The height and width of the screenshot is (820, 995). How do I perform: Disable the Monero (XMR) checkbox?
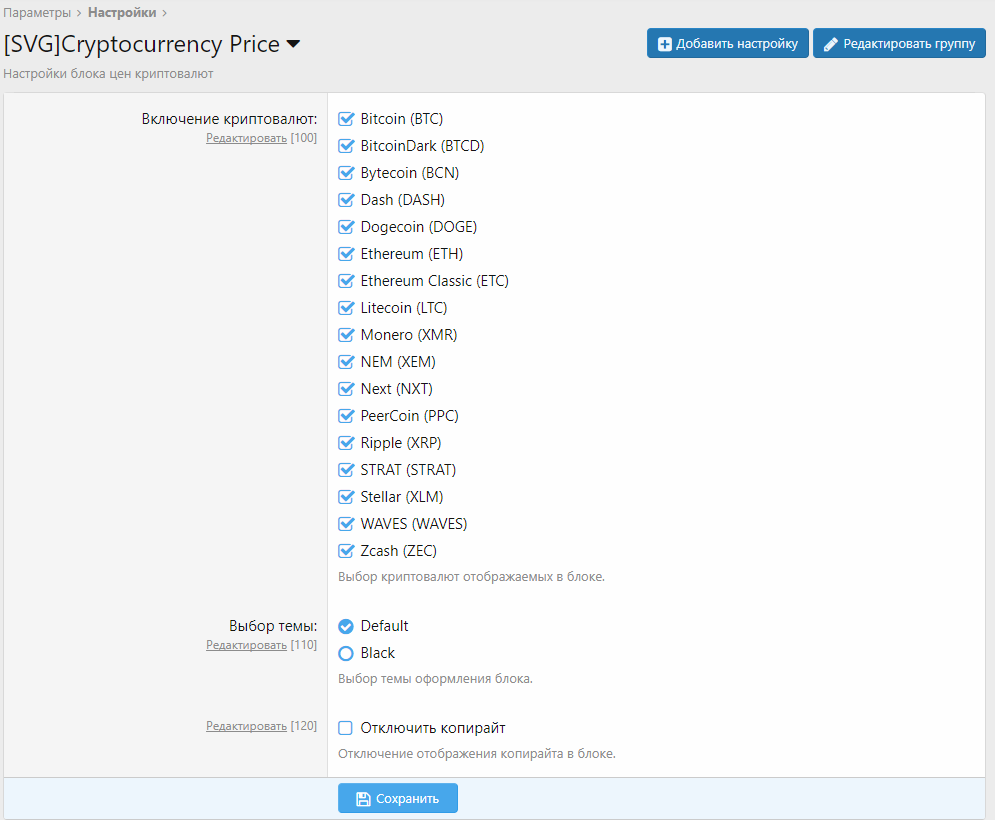pyautogui.click(x=347, y=335)
